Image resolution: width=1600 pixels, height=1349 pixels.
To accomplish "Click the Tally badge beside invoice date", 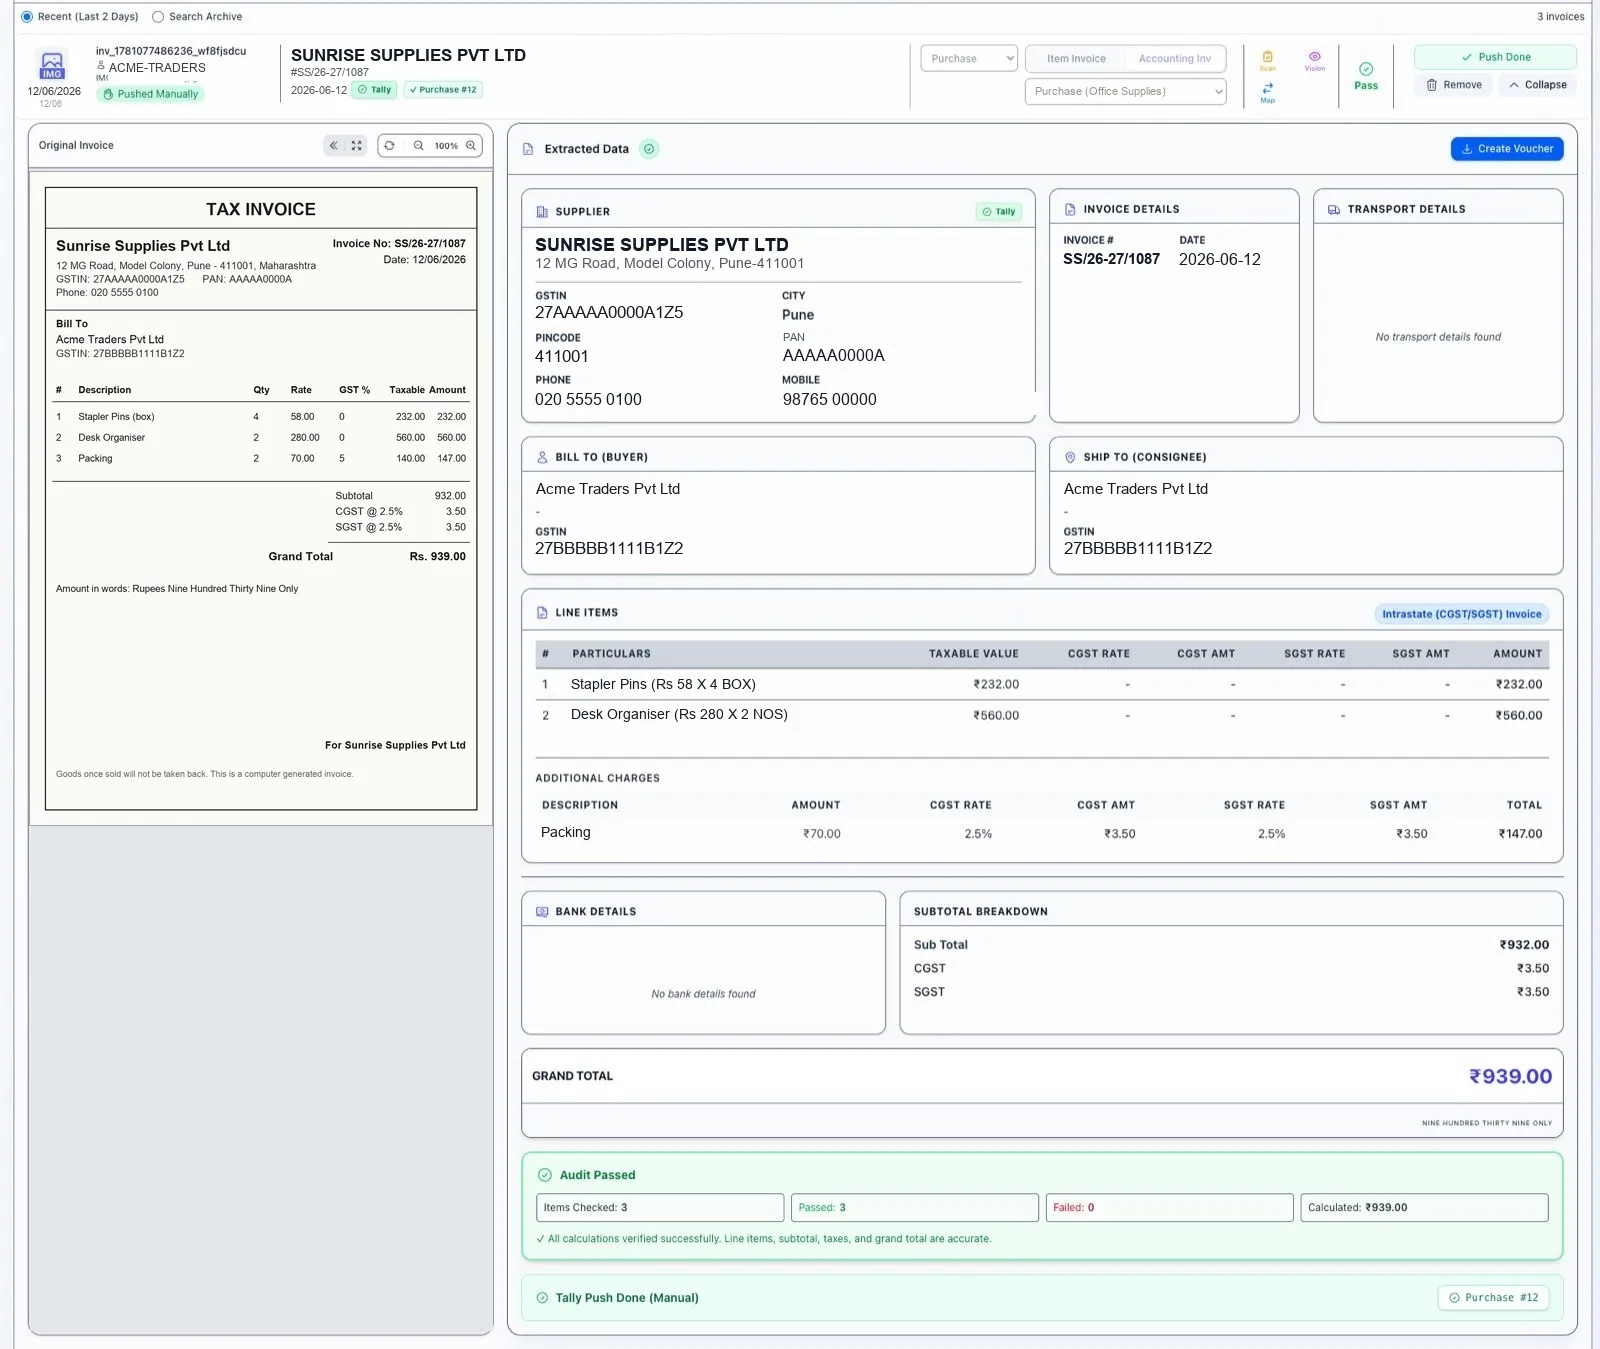I will (x=375, y=90).
